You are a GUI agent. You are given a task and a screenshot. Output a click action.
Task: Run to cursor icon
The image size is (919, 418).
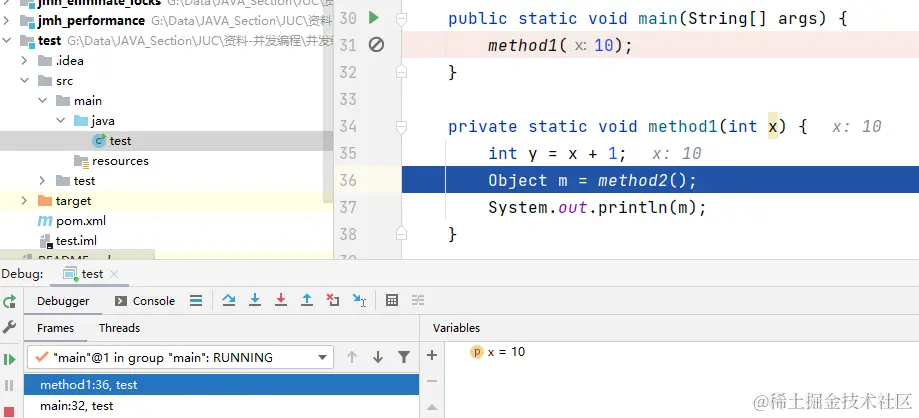click(359, 301)
